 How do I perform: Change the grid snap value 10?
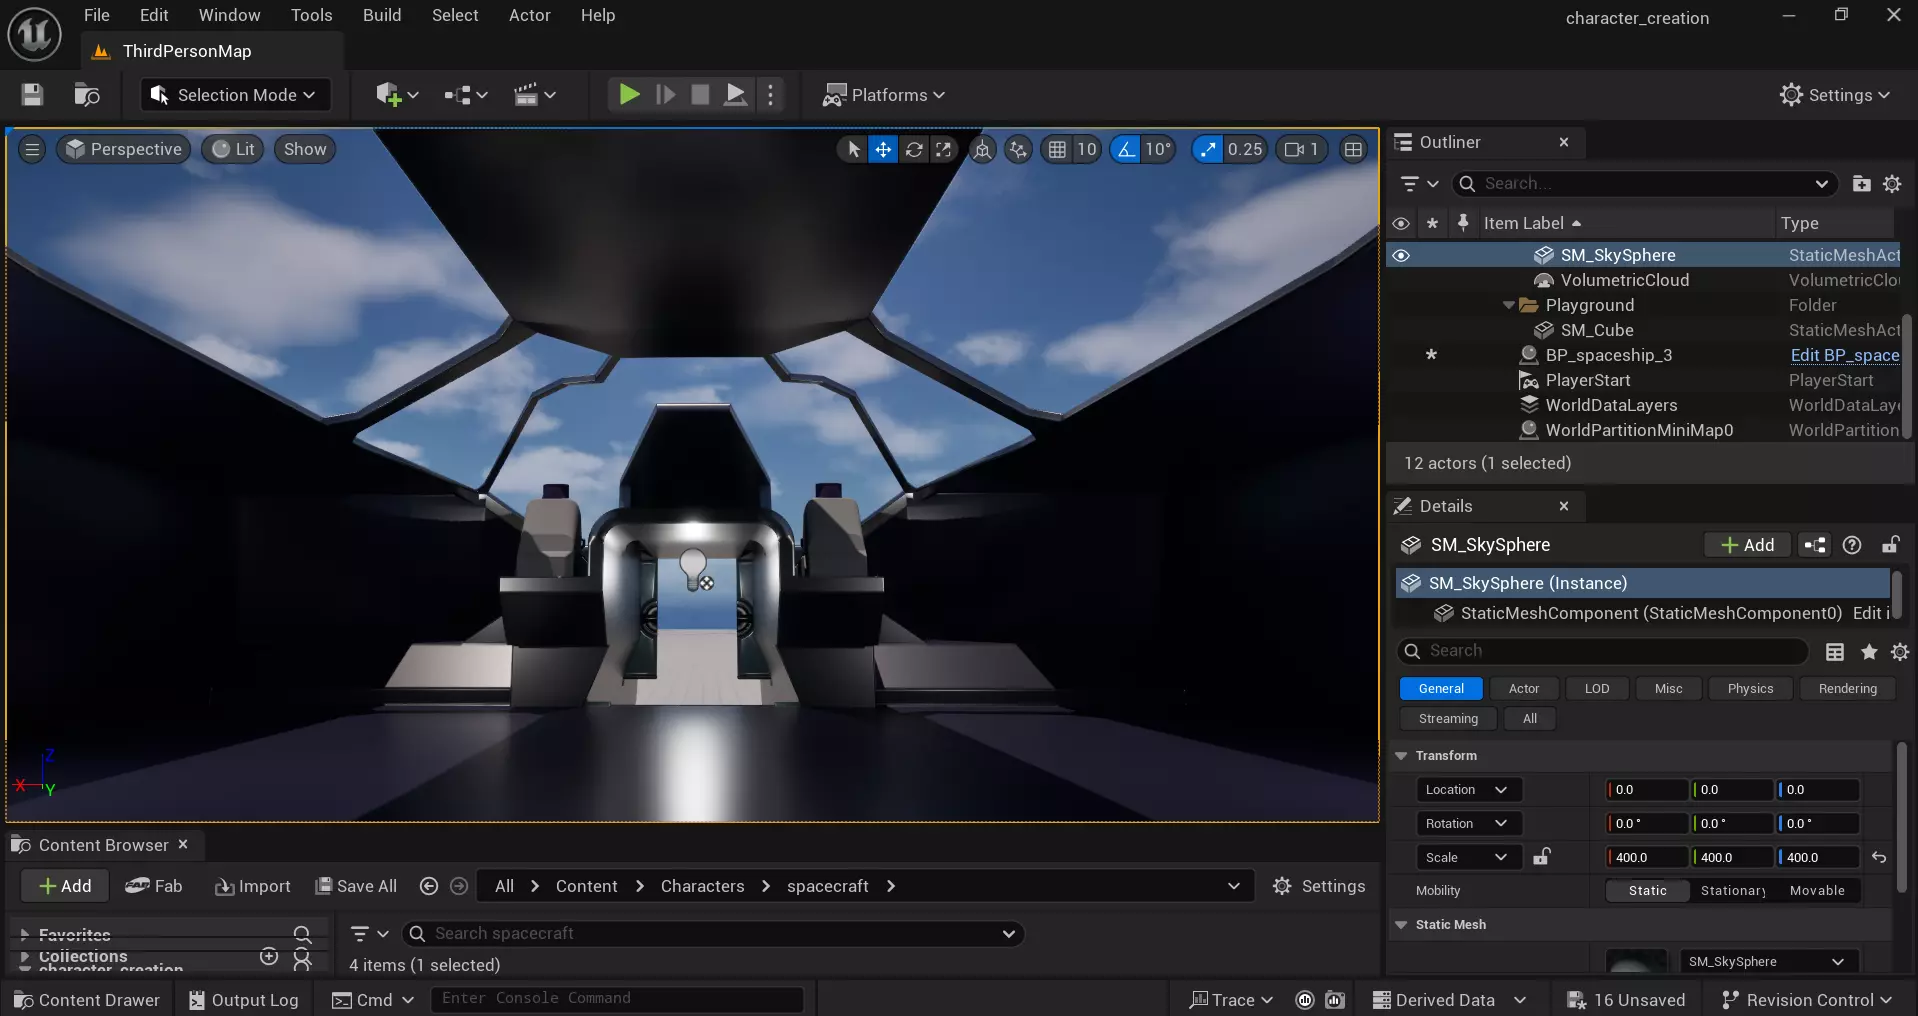click(x=1087, y=149)
